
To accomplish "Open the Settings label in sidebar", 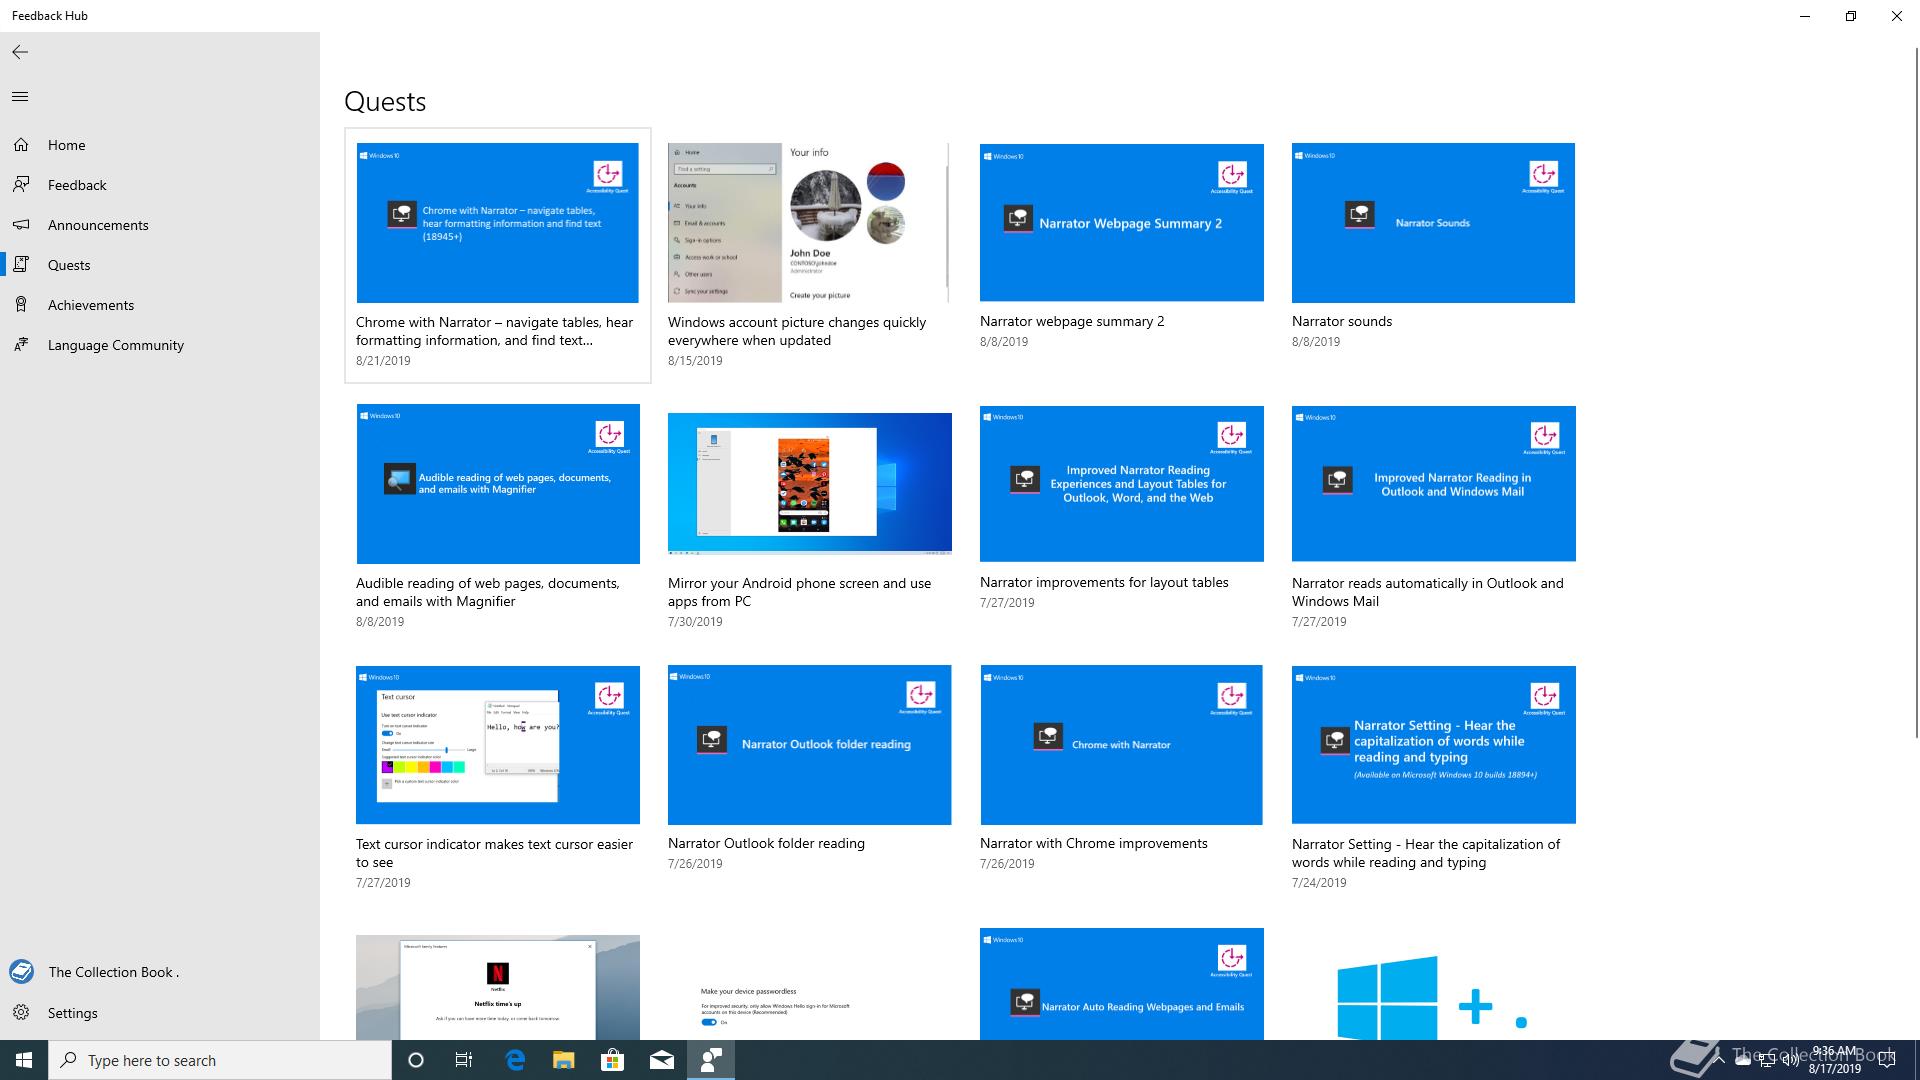I will [x=73, y=1013].
